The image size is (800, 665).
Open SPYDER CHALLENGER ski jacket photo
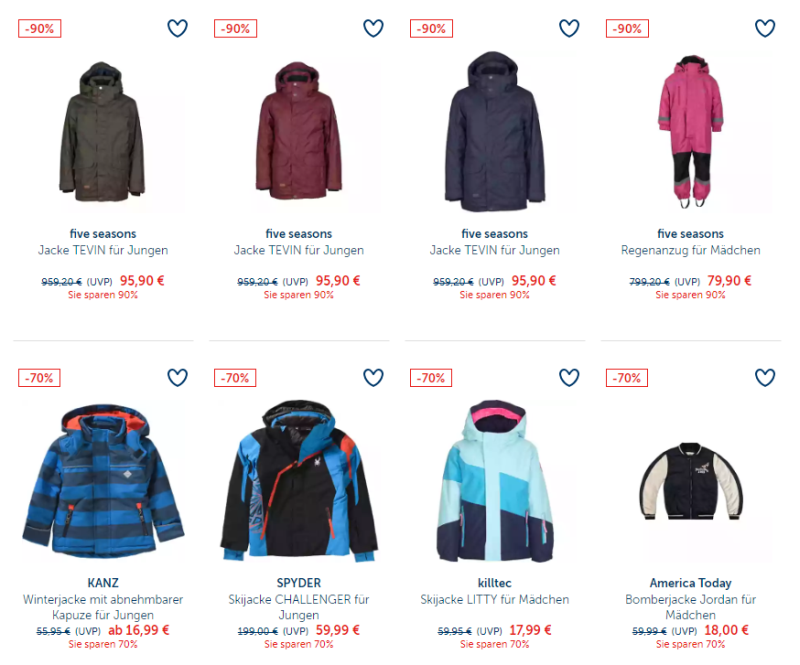point(299,481)
